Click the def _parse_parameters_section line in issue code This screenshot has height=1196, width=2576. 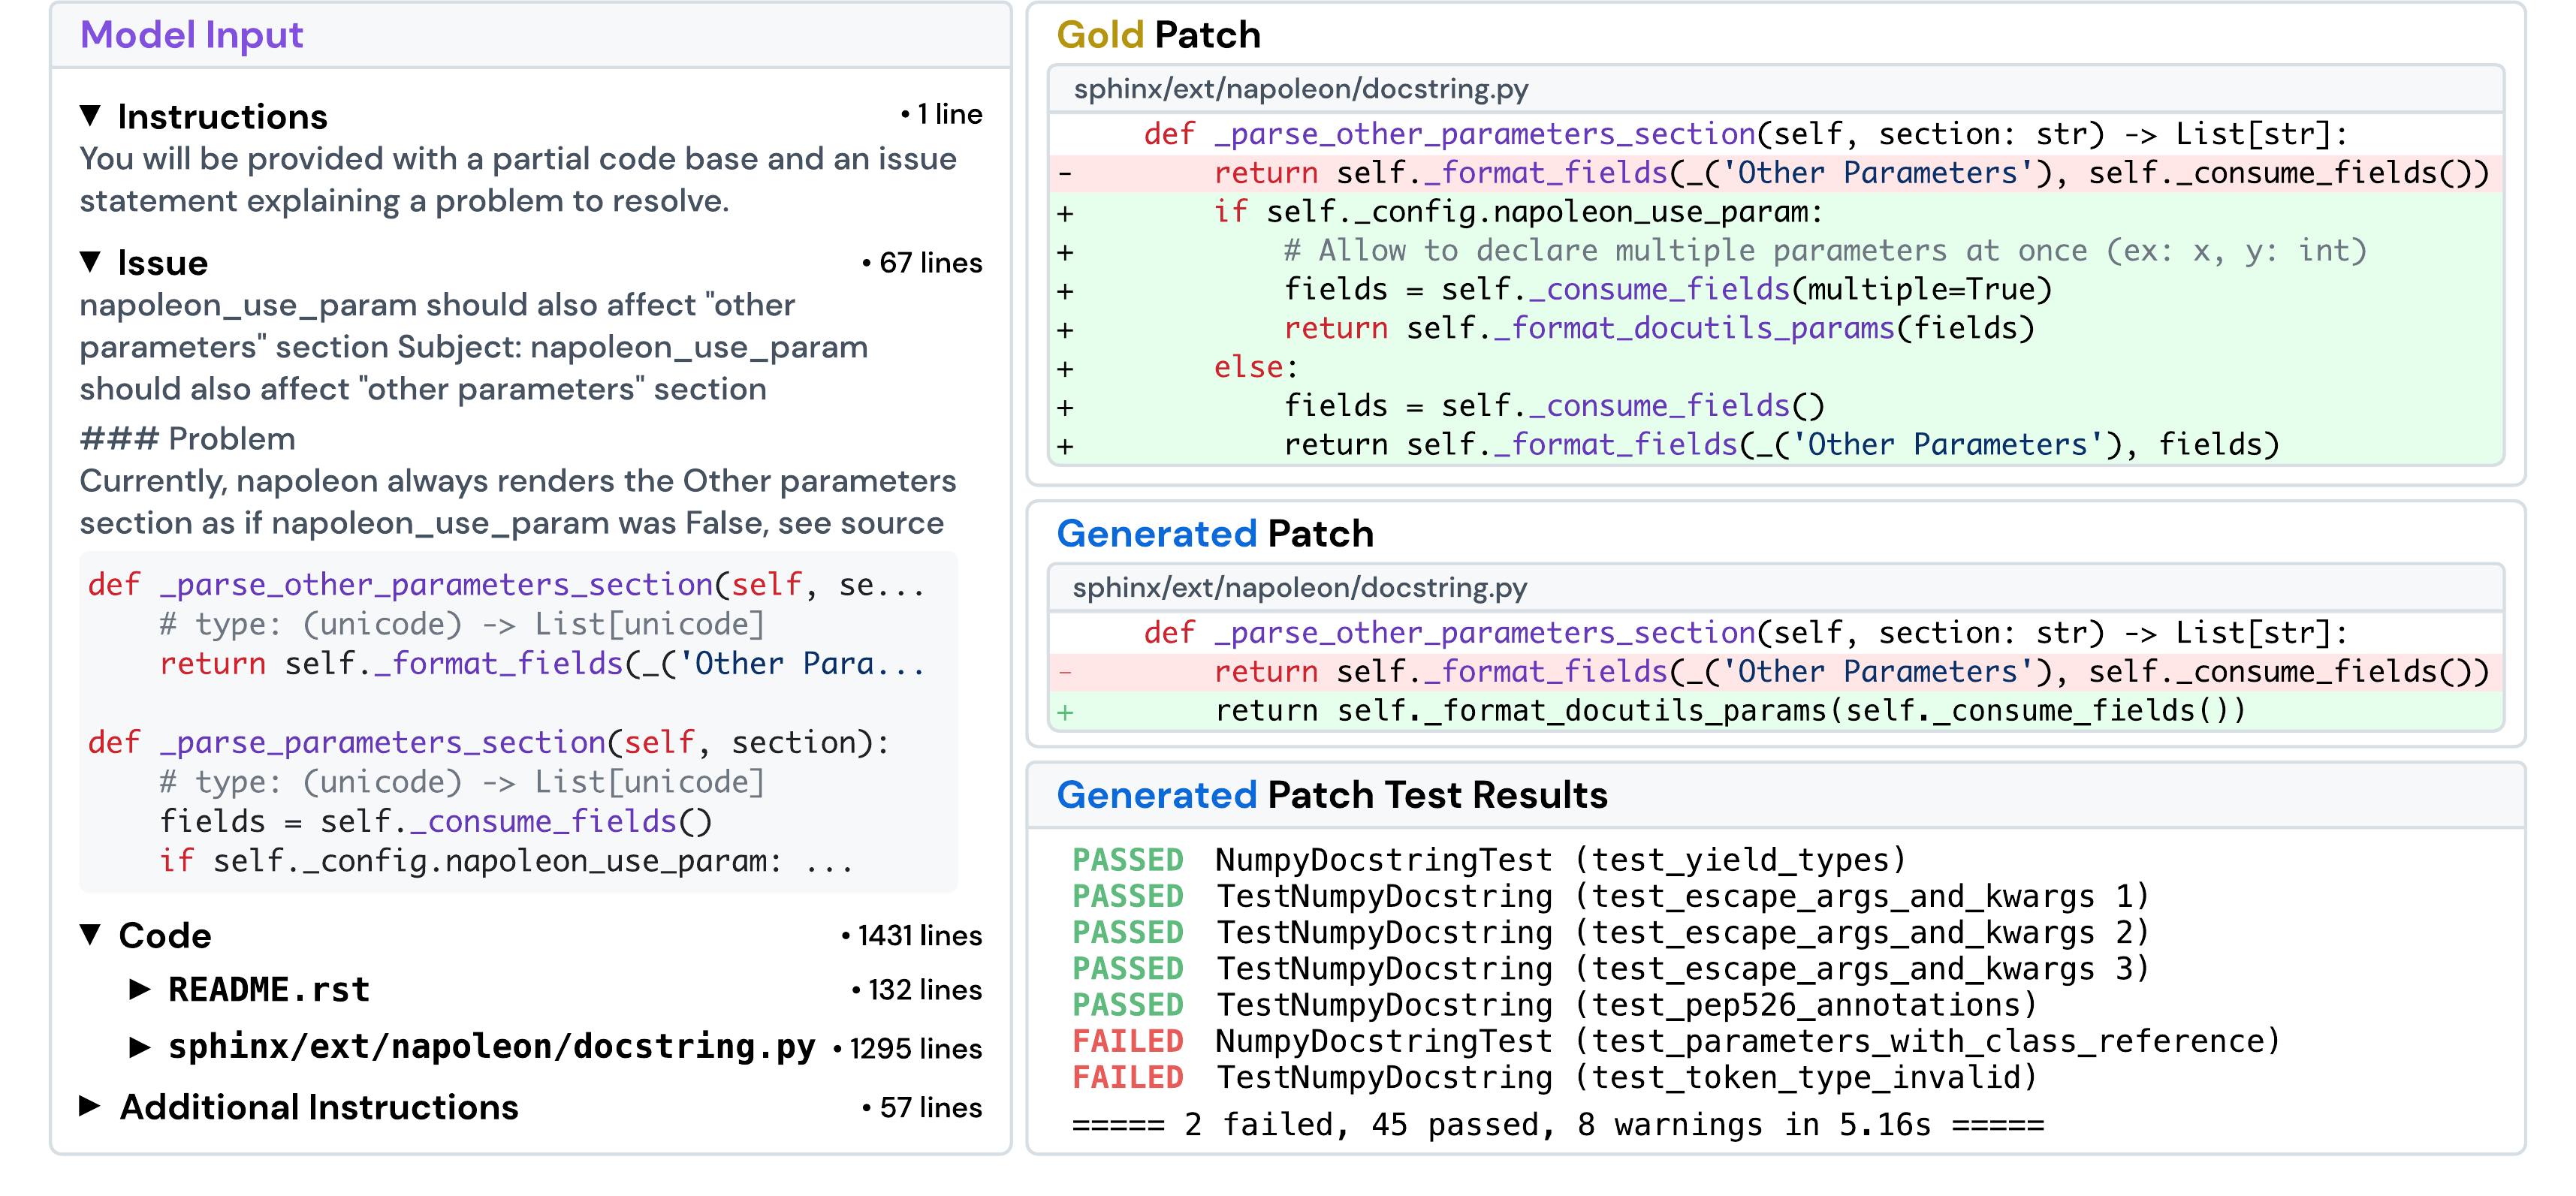tap(488, 743)
